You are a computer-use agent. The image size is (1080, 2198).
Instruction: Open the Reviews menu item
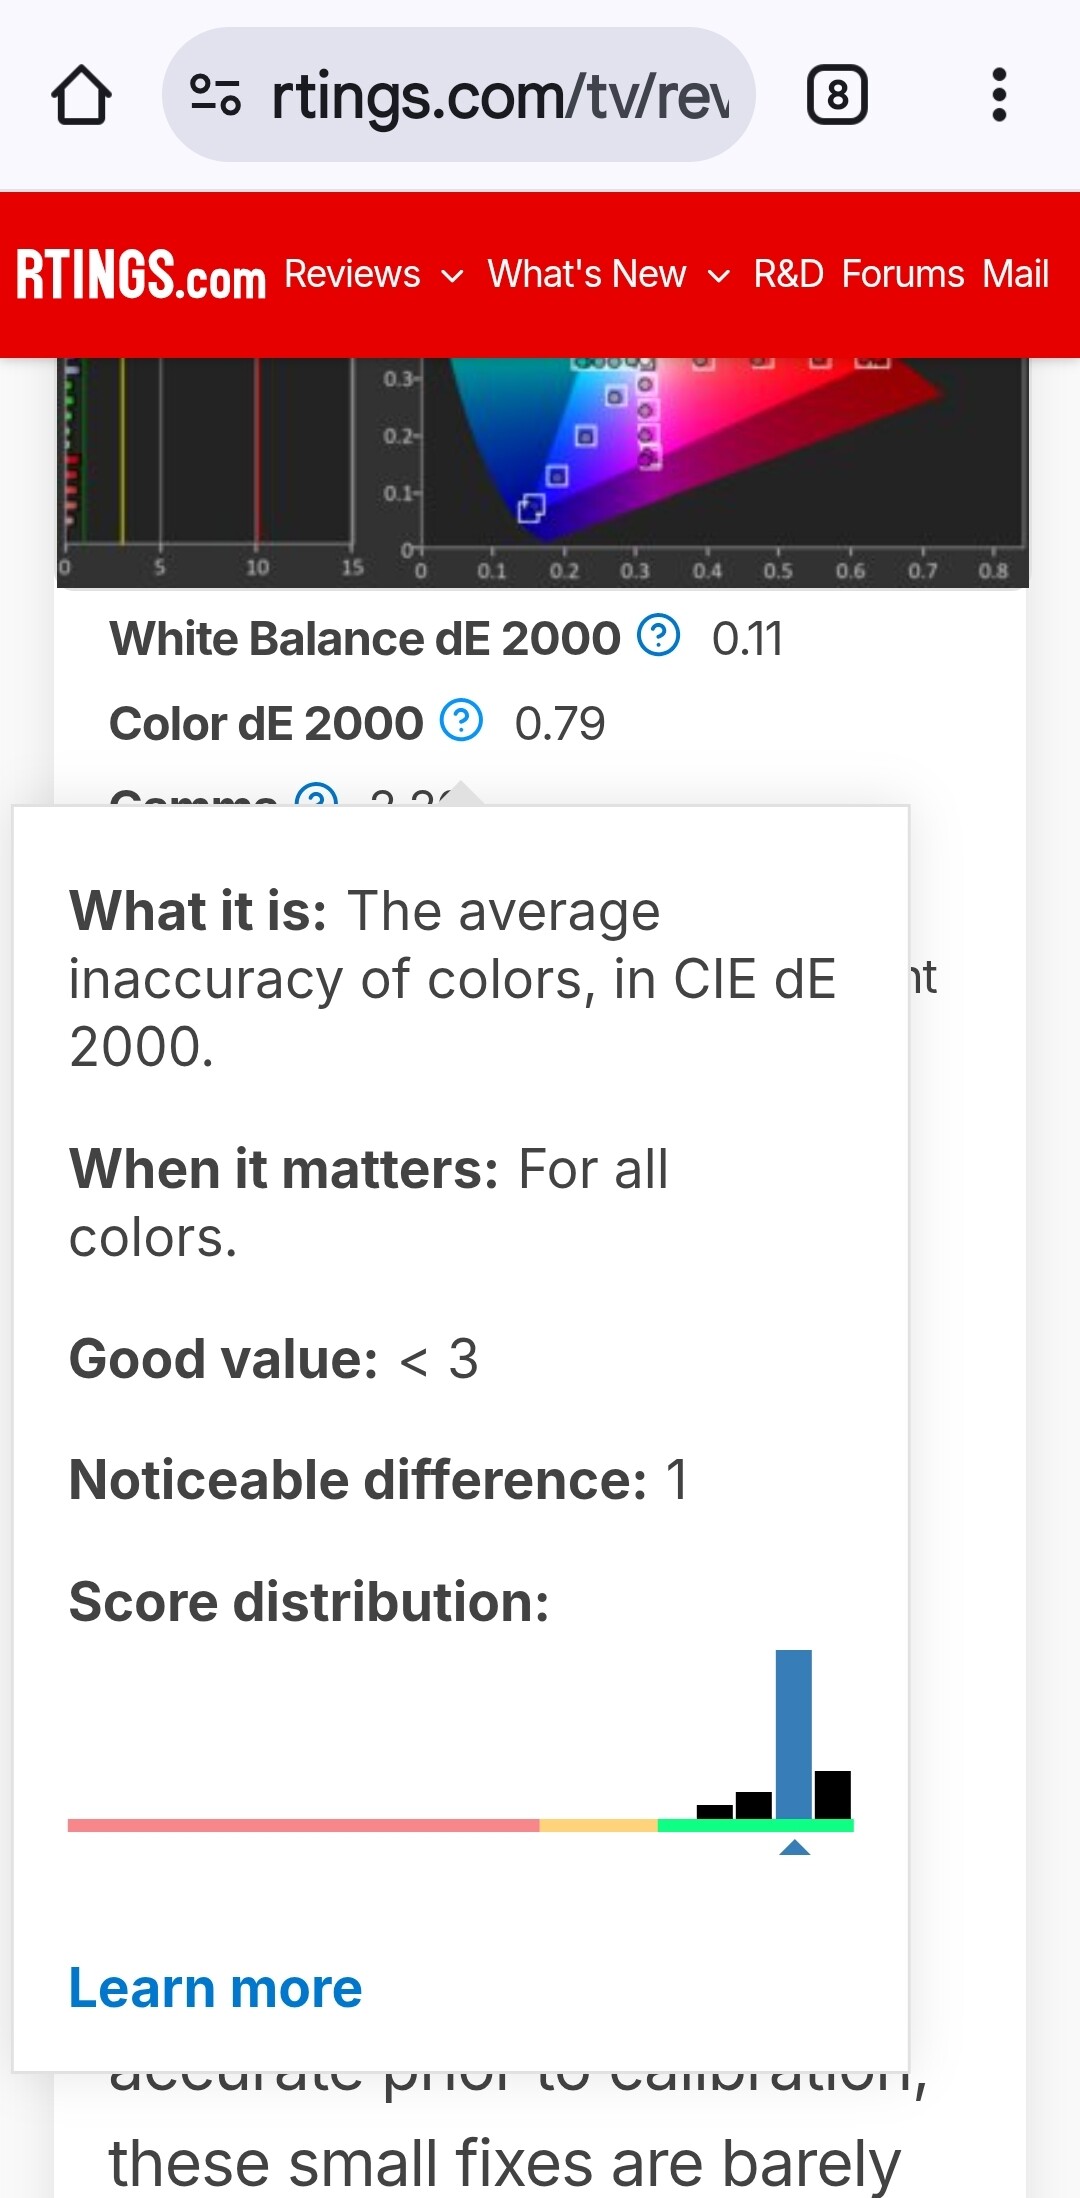(352, 274)
